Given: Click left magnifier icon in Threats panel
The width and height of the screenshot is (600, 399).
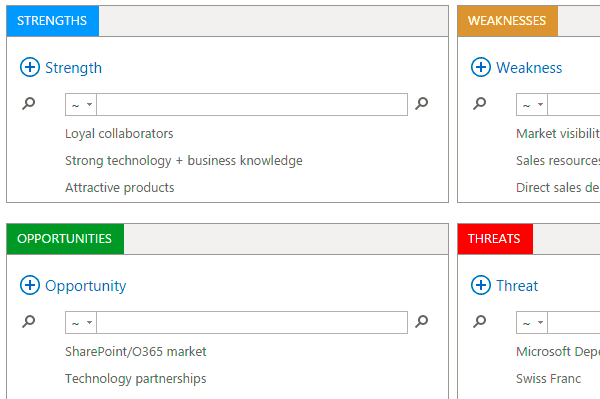Looking at the screenshot, I should [479, 321].
